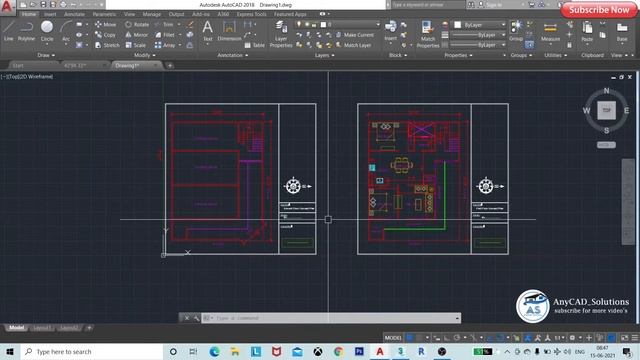Expand the Layers panel
This screenshot has height=360, width=640.
324,55
